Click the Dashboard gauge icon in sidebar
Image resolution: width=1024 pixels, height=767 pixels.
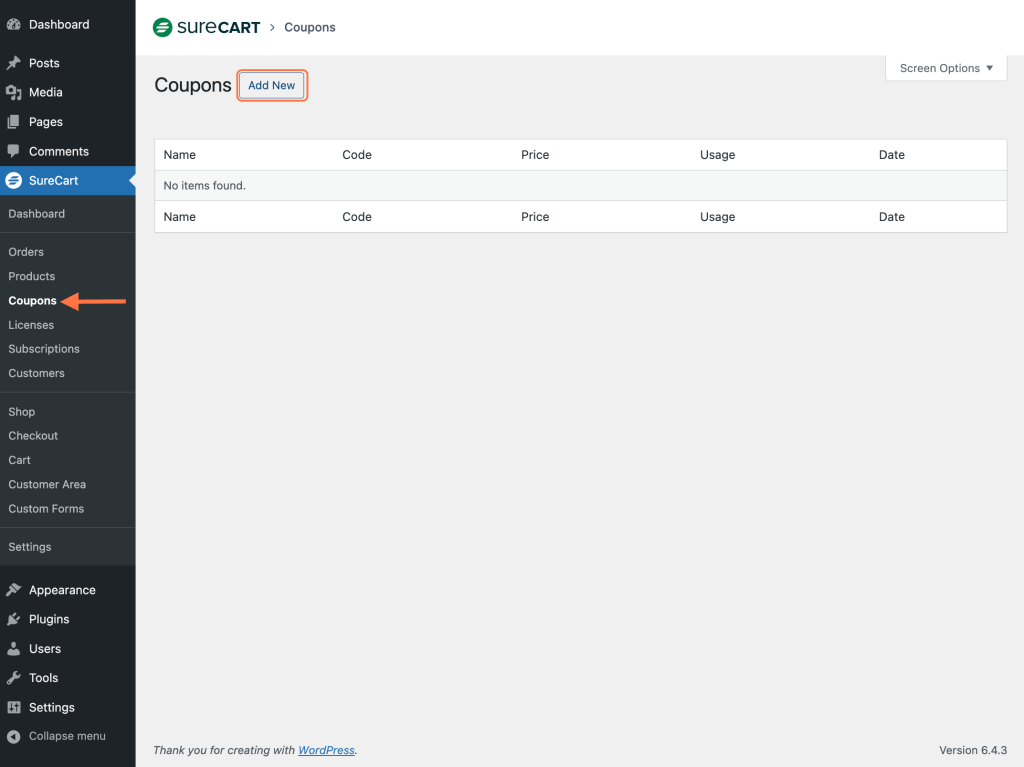tap(14, 24)
